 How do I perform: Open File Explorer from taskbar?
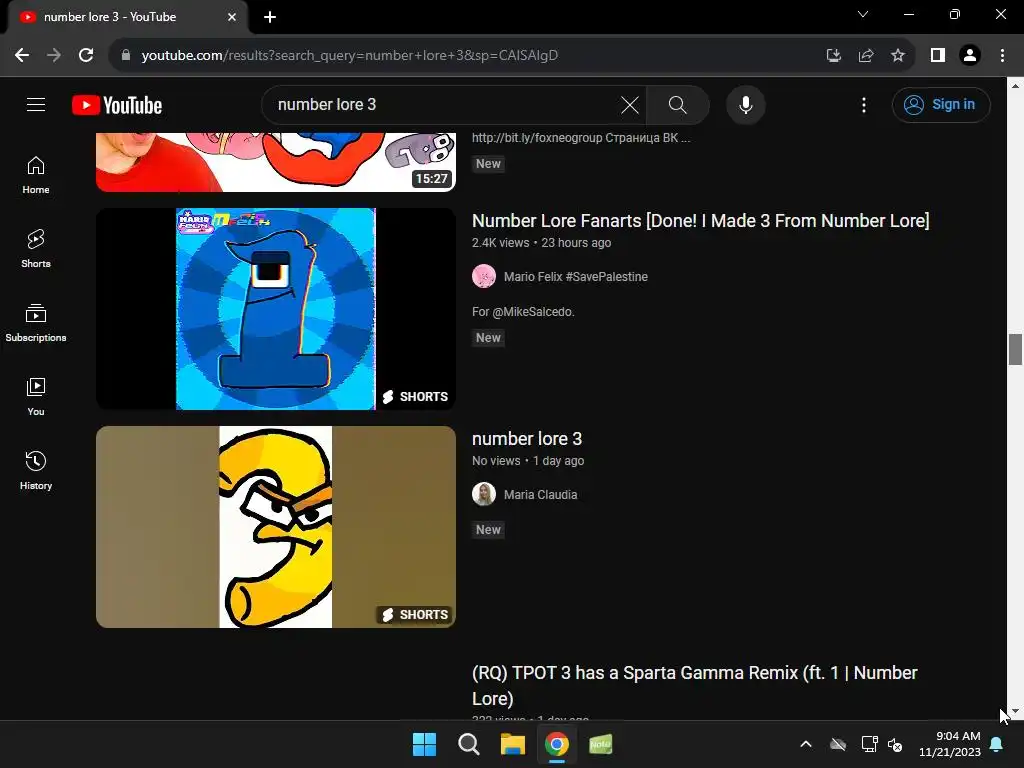[513, 744]
